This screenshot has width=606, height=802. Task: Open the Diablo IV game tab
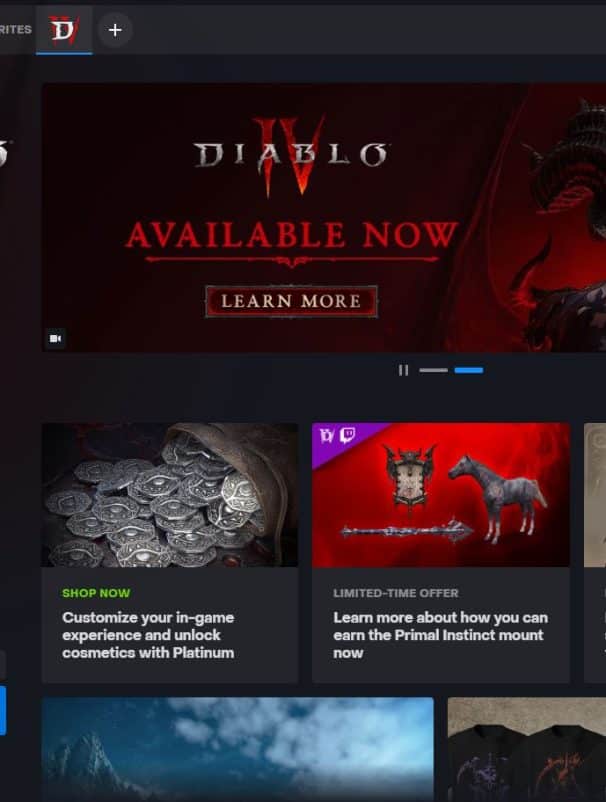[x=64, y=30]
